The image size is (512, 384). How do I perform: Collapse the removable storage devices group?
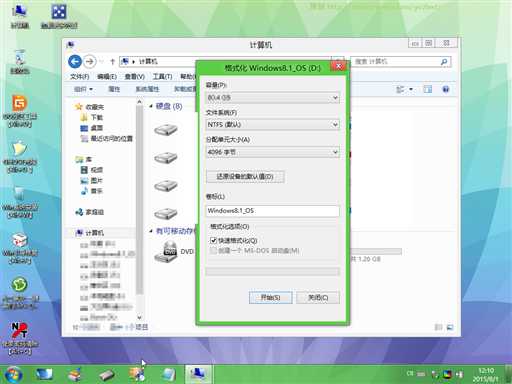151,231
